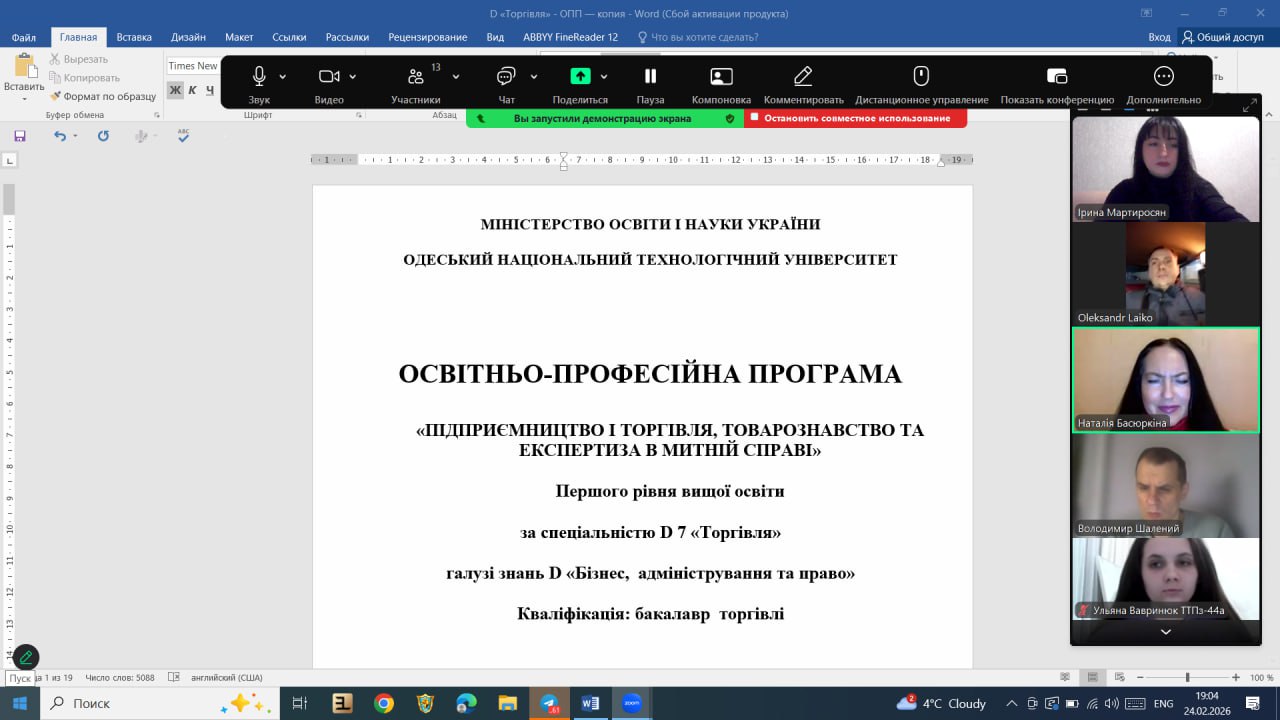1280x720 pixels.
Task: Expand video options arrow beside Видео
Action: pyautogui.click(x=353, y=77)
